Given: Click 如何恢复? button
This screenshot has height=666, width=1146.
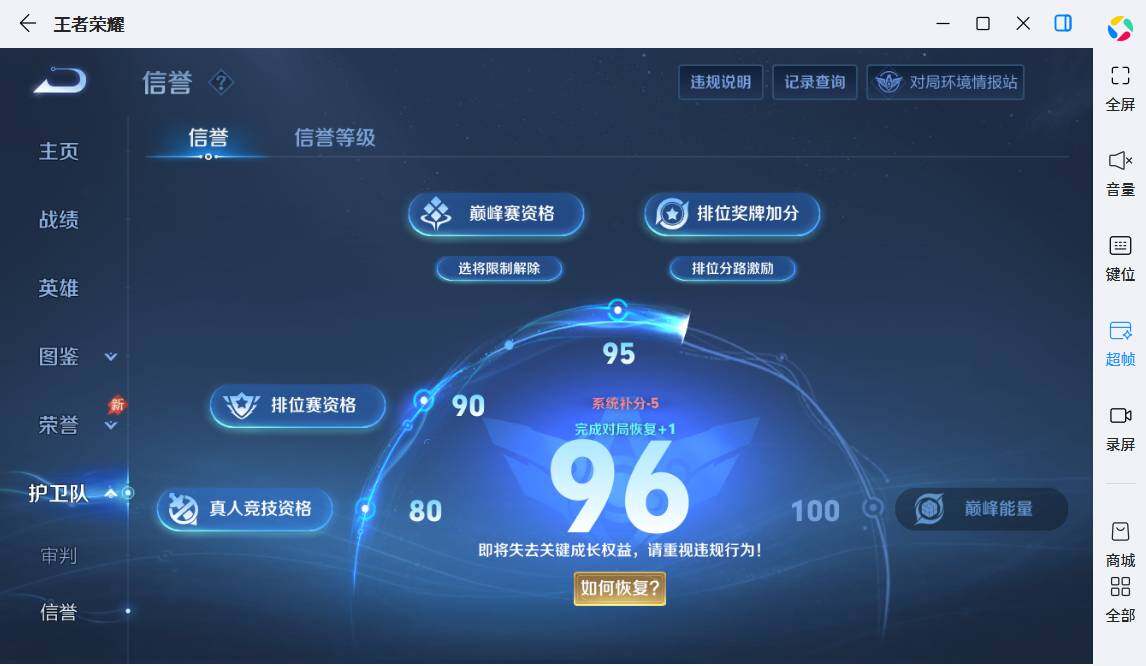Looking at the screenshot, I should (x=620, y=589).
